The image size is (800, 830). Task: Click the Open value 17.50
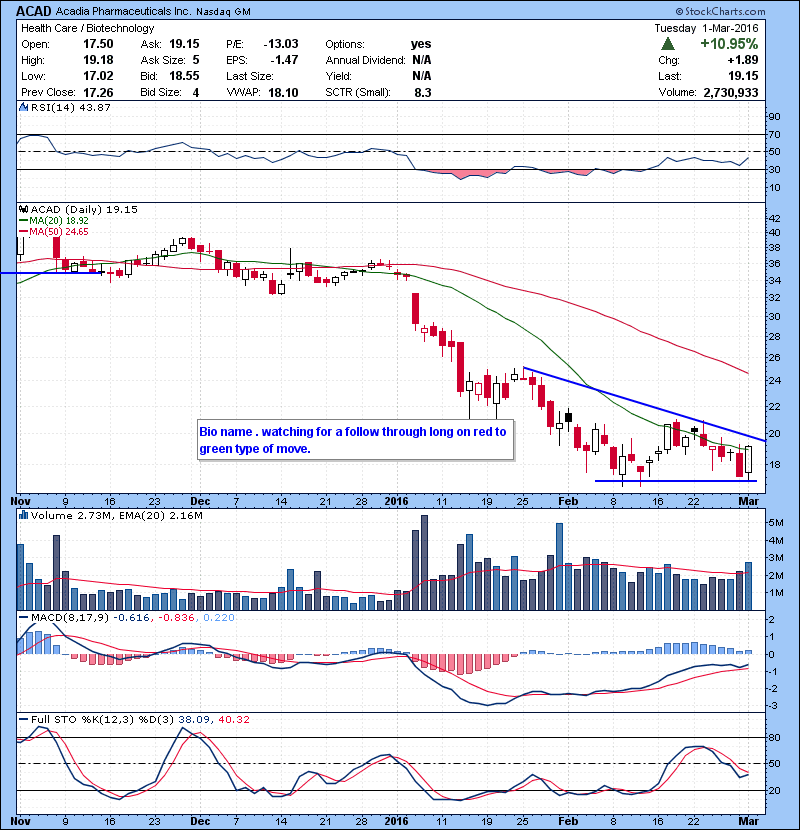click(x=98, y=44)
